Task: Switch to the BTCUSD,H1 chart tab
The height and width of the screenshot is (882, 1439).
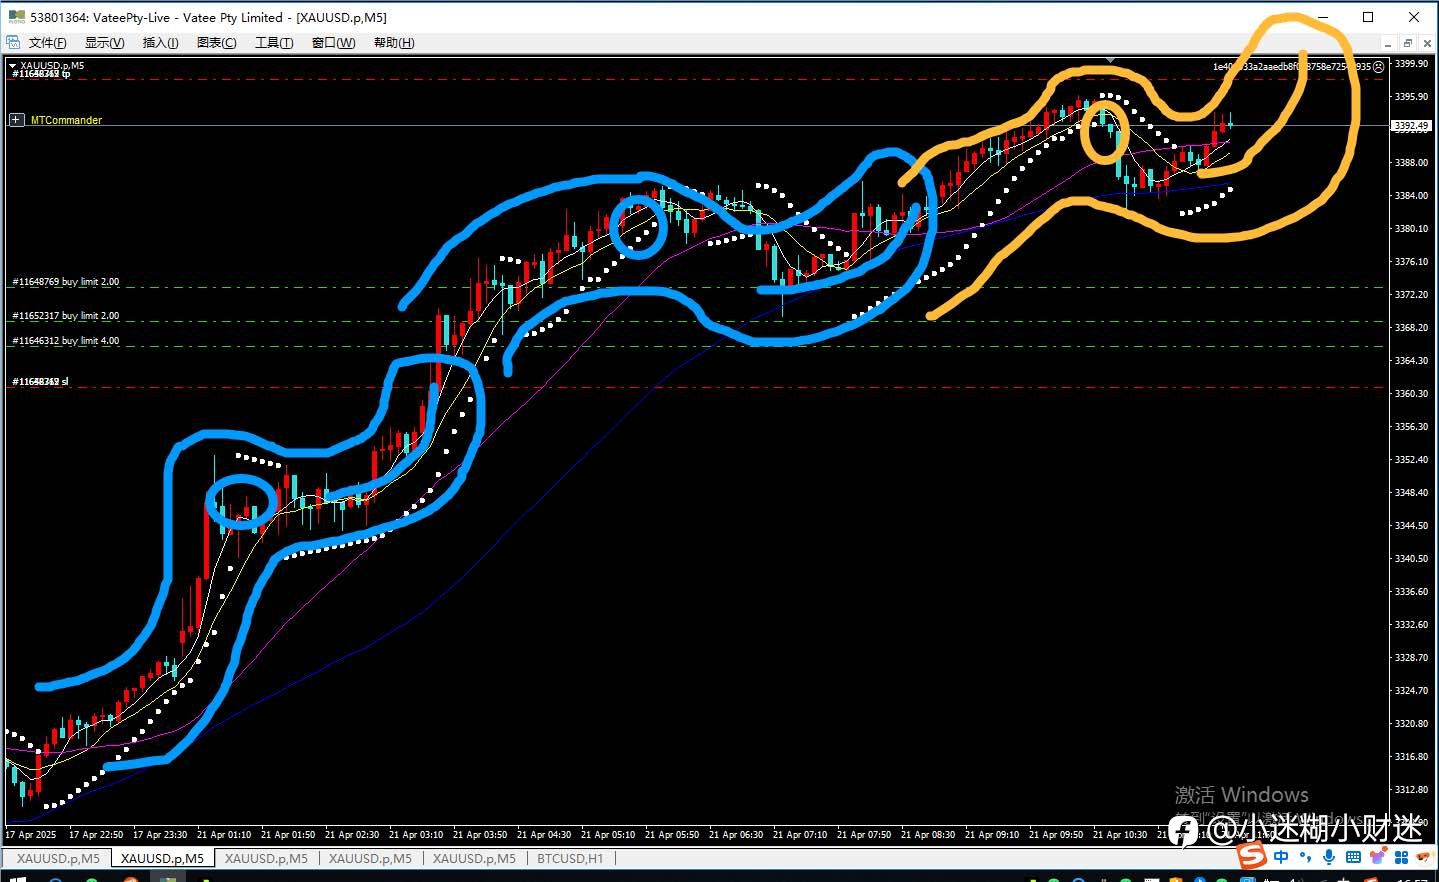Action: coord(570,858)
